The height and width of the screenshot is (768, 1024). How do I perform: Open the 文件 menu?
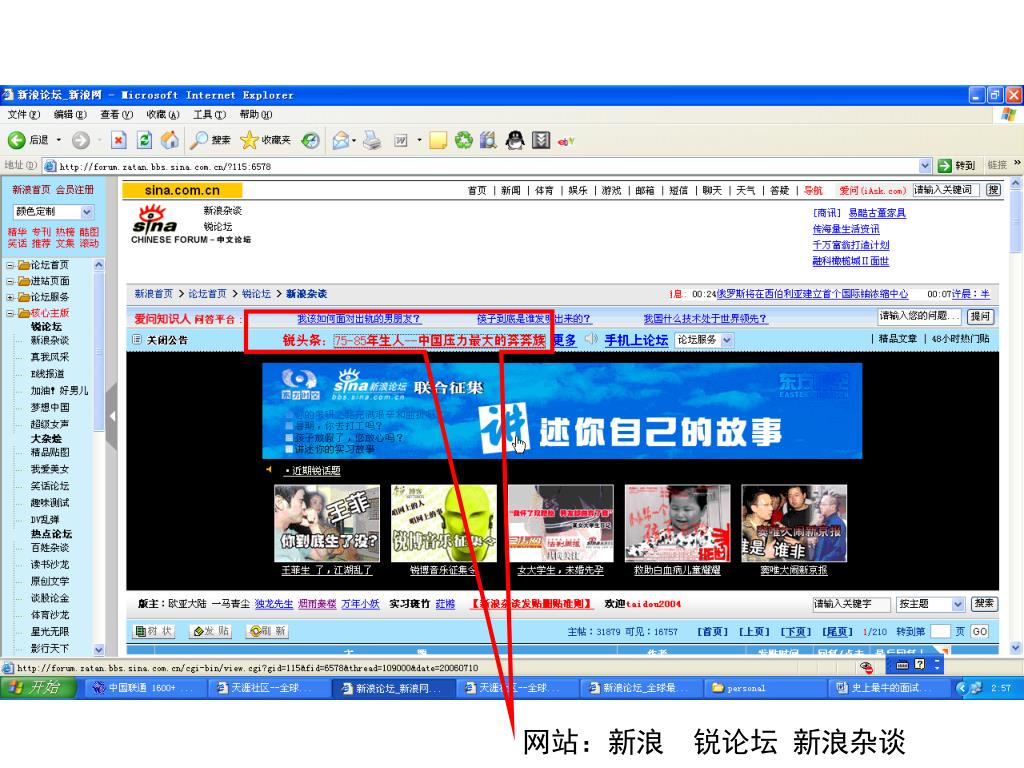[x=24, y=114]
